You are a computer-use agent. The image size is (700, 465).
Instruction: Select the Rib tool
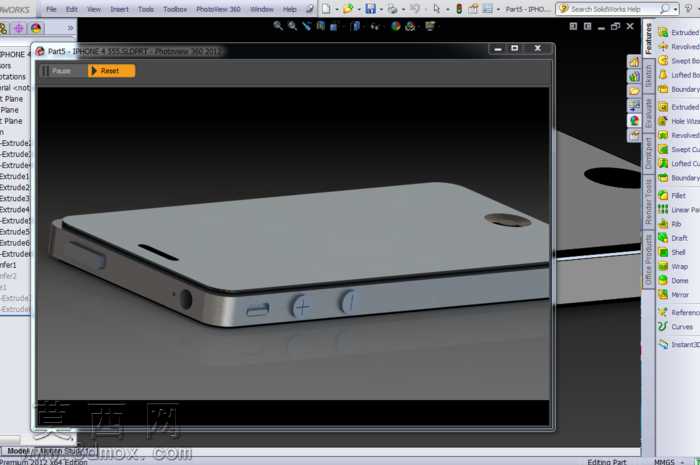coord(670,224)
